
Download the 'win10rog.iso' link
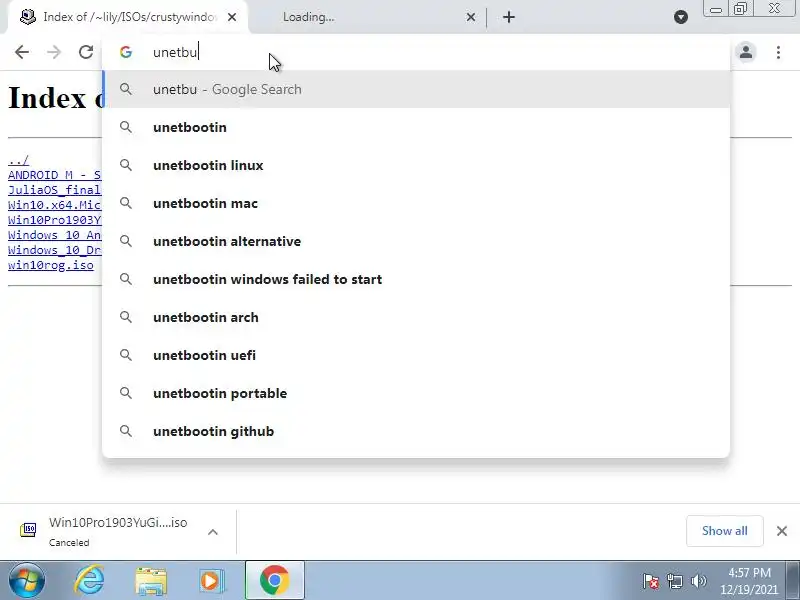(x=51, y=265)
